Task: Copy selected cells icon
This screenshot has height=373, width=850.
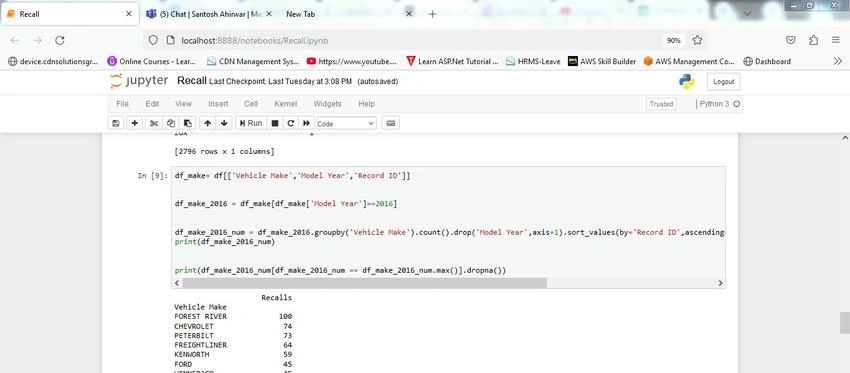Action: (171, 124)
